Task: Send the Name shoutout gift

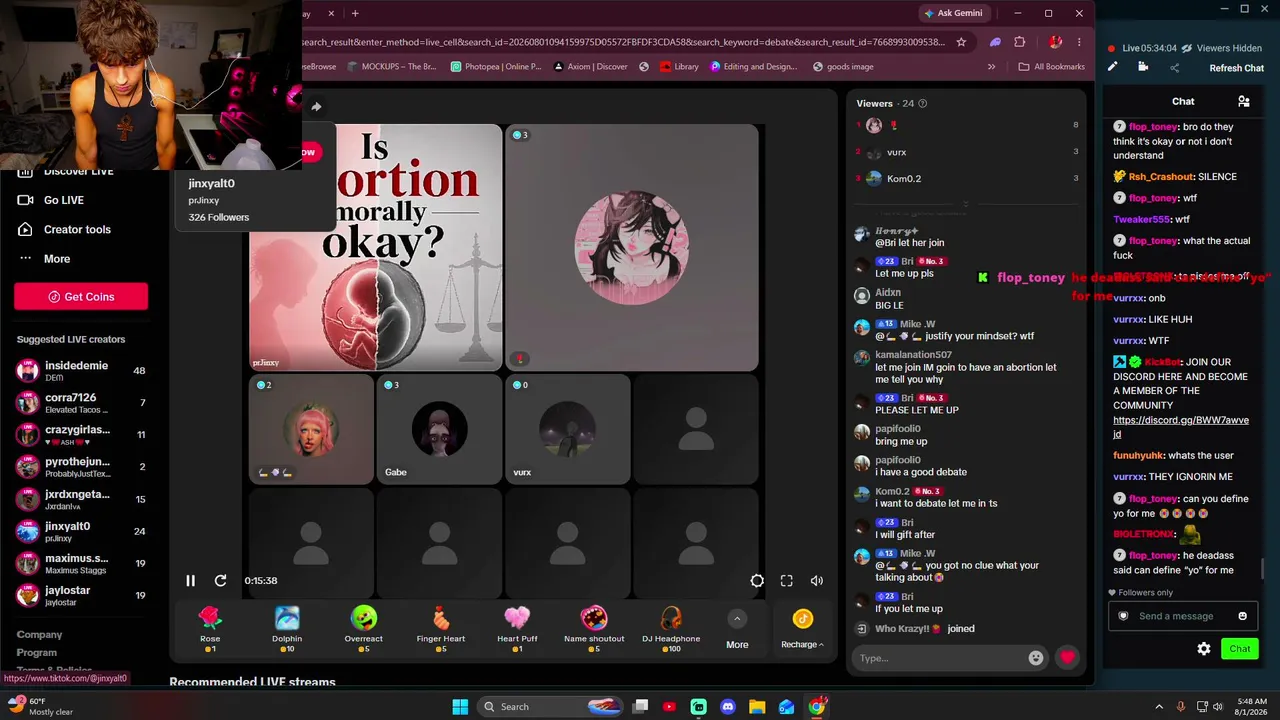Action: pos(594,629)
